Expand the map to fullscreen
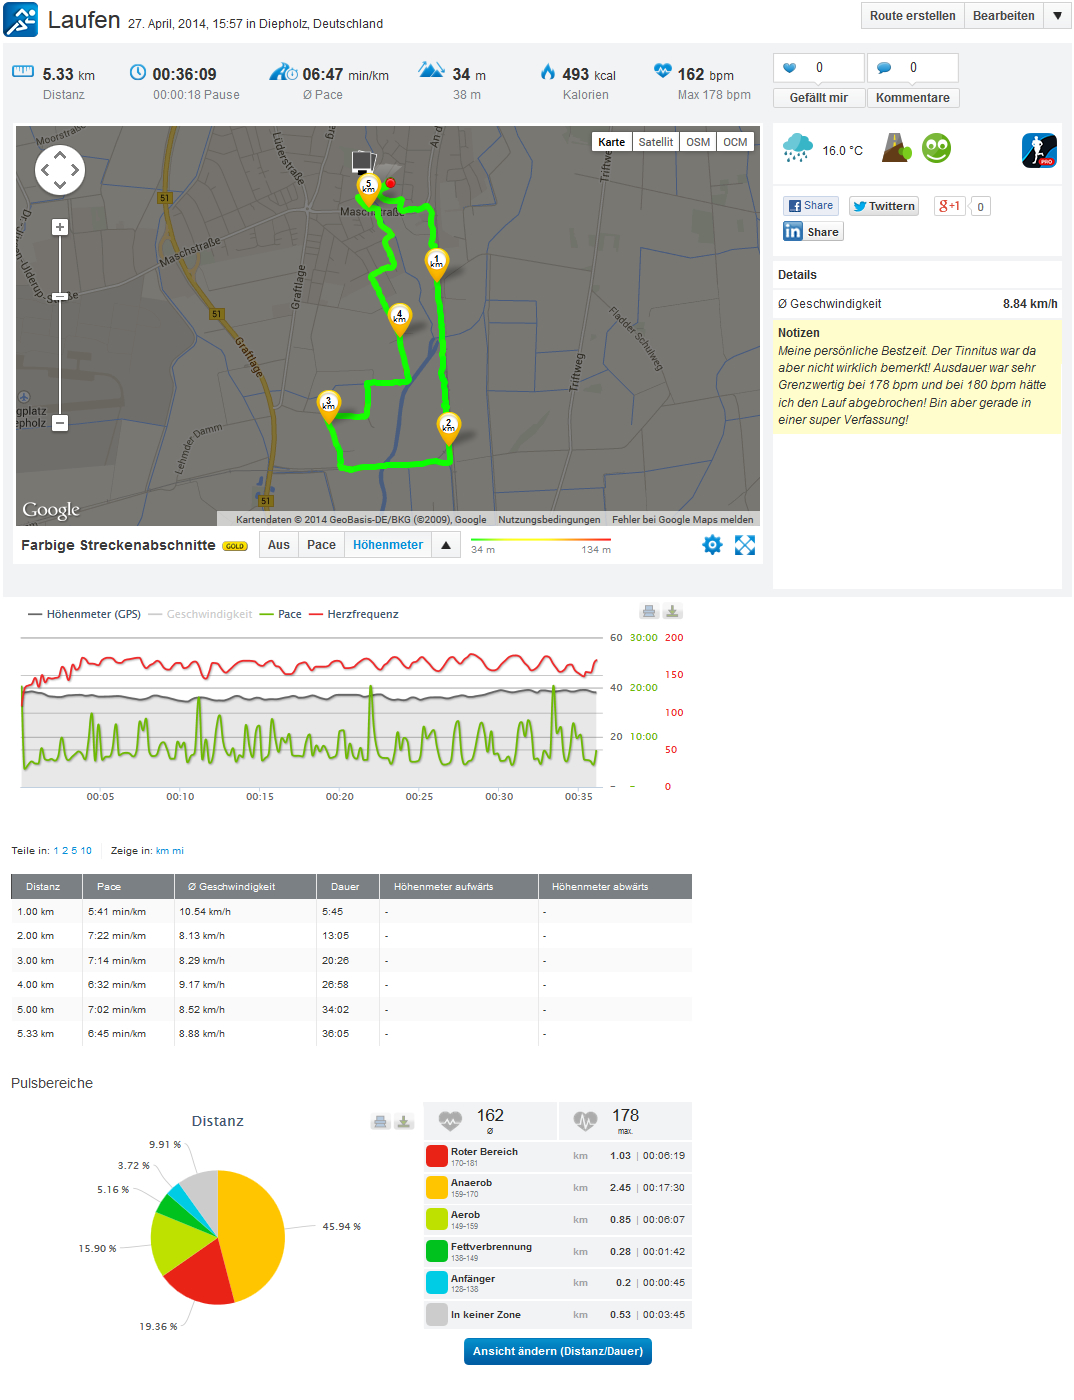1074x1400 pixels. (x=745, y=545)
